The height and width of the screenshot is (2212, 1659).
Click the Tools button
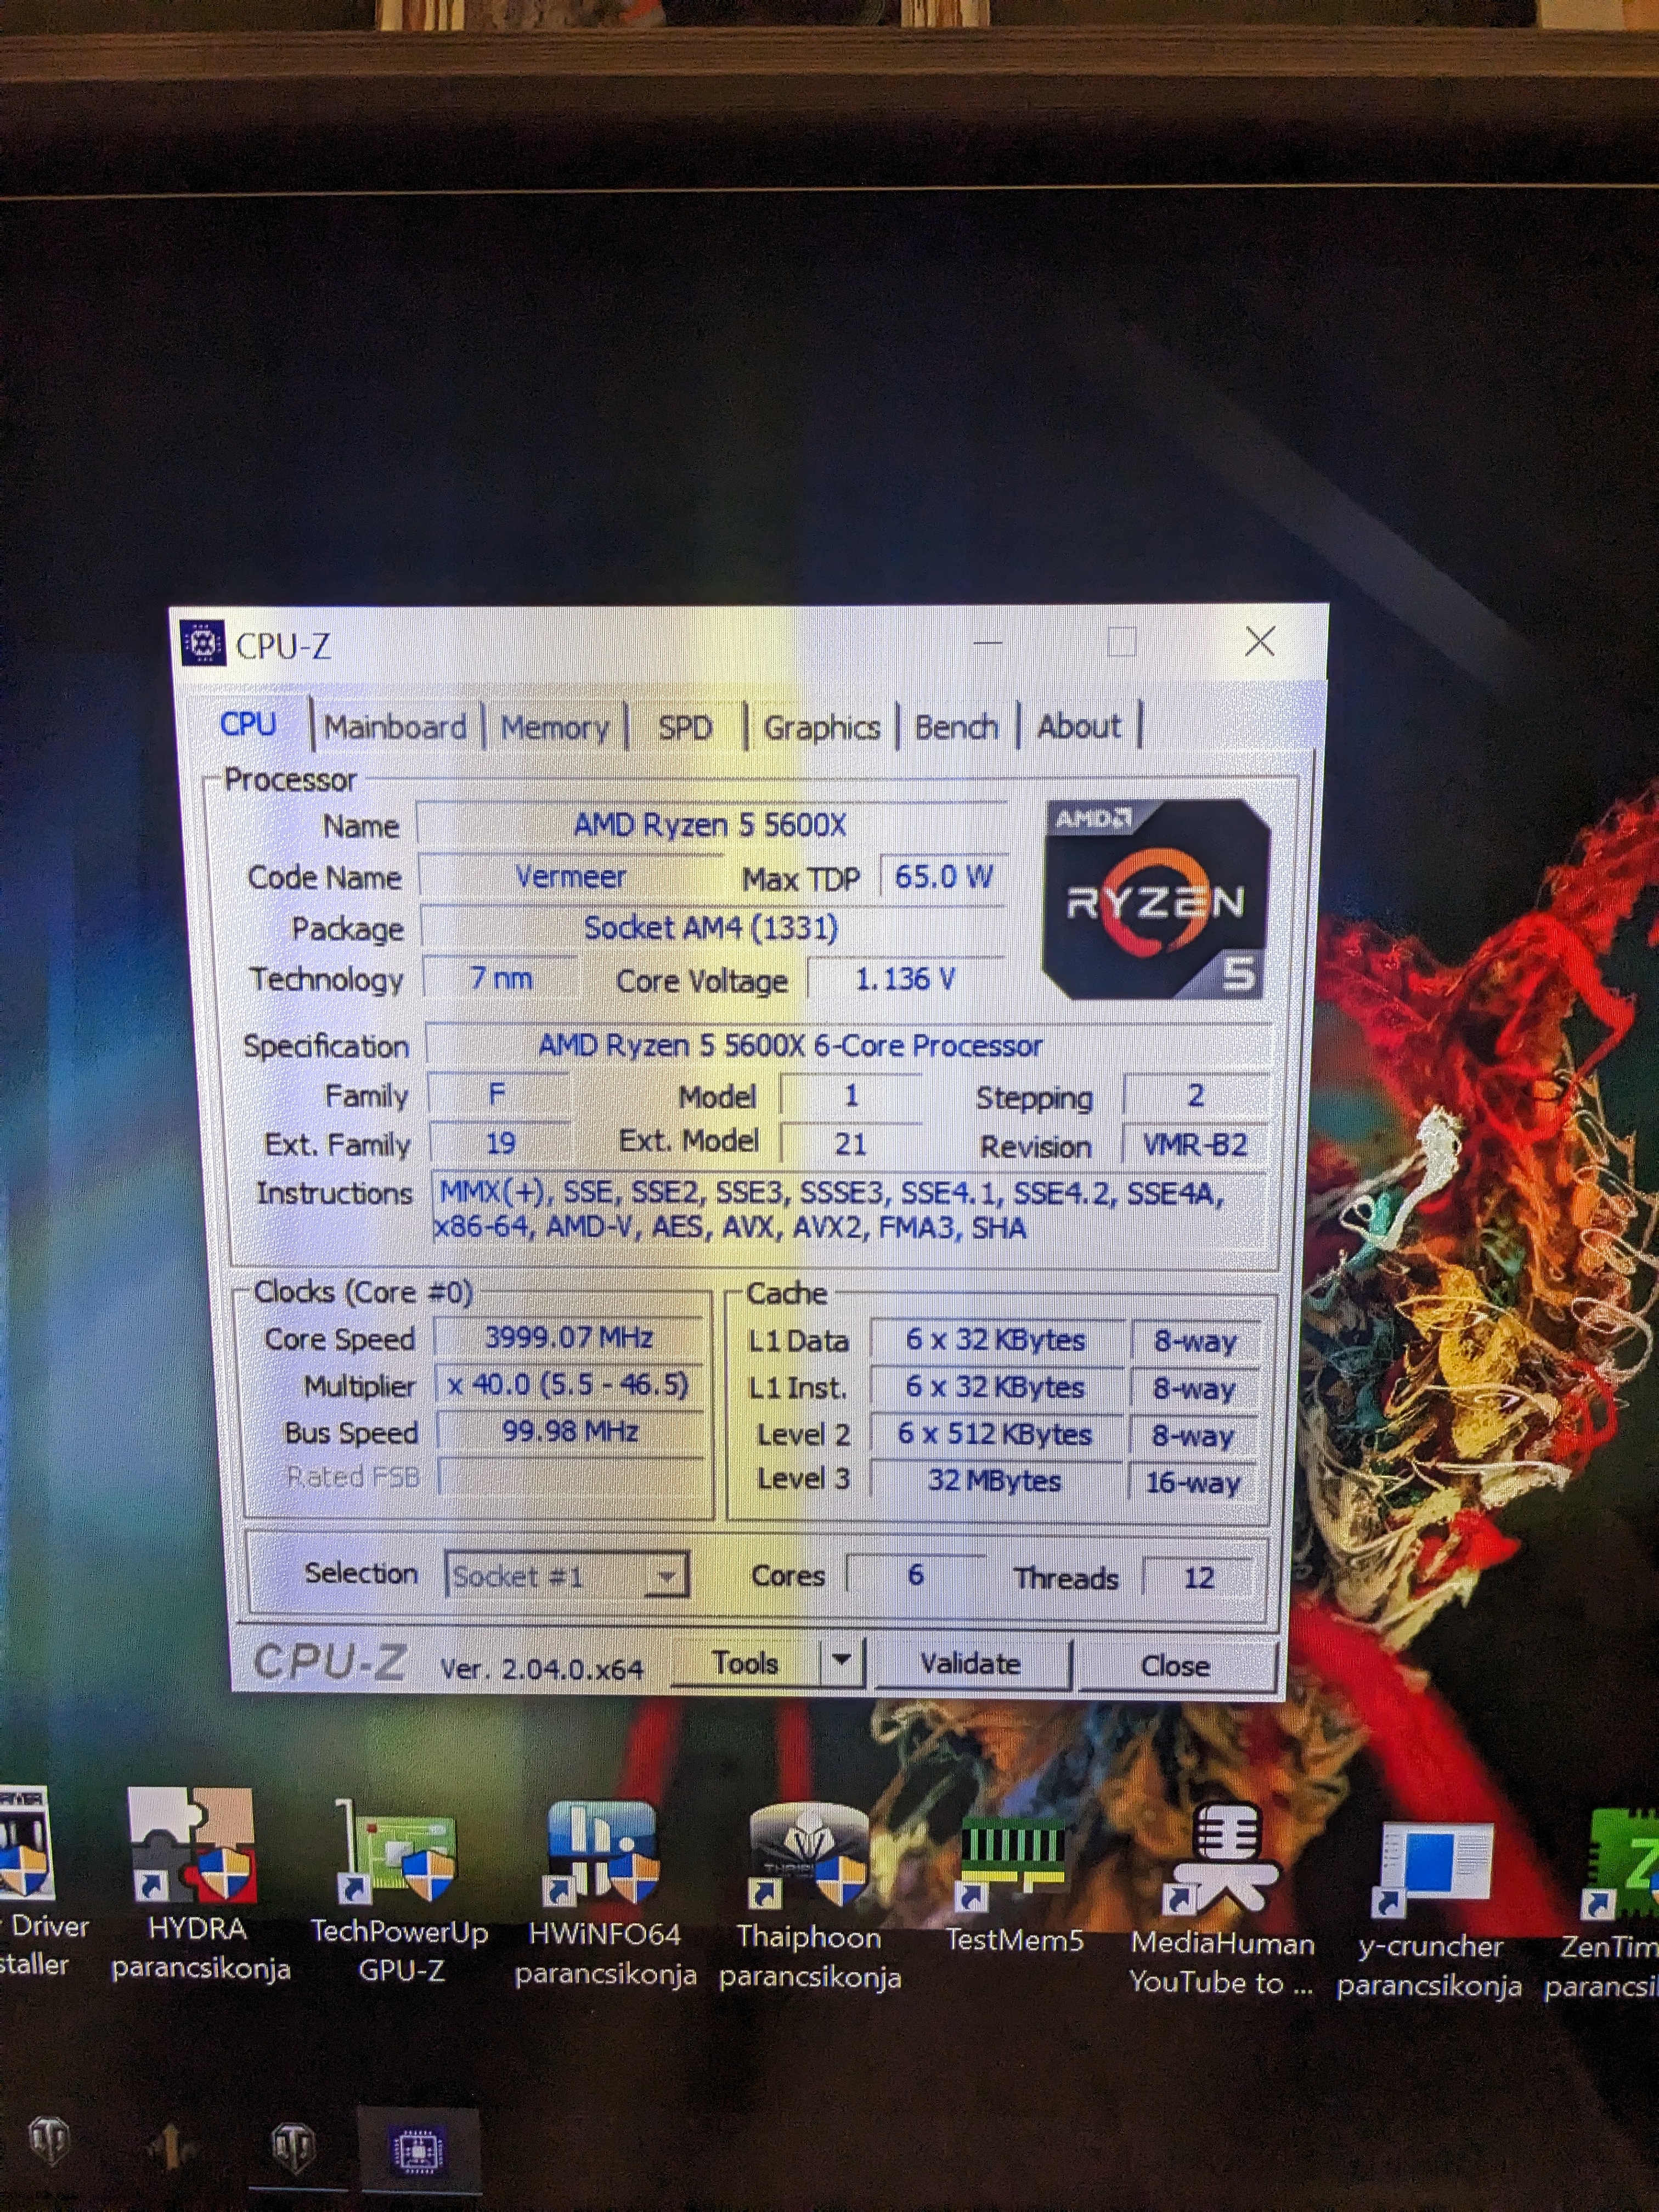746,1662
